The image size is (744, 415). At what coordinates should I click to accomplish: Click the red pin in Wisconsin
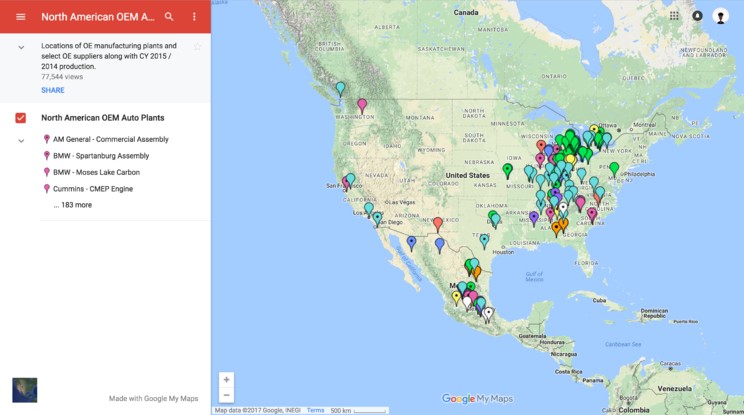[541, 145]
